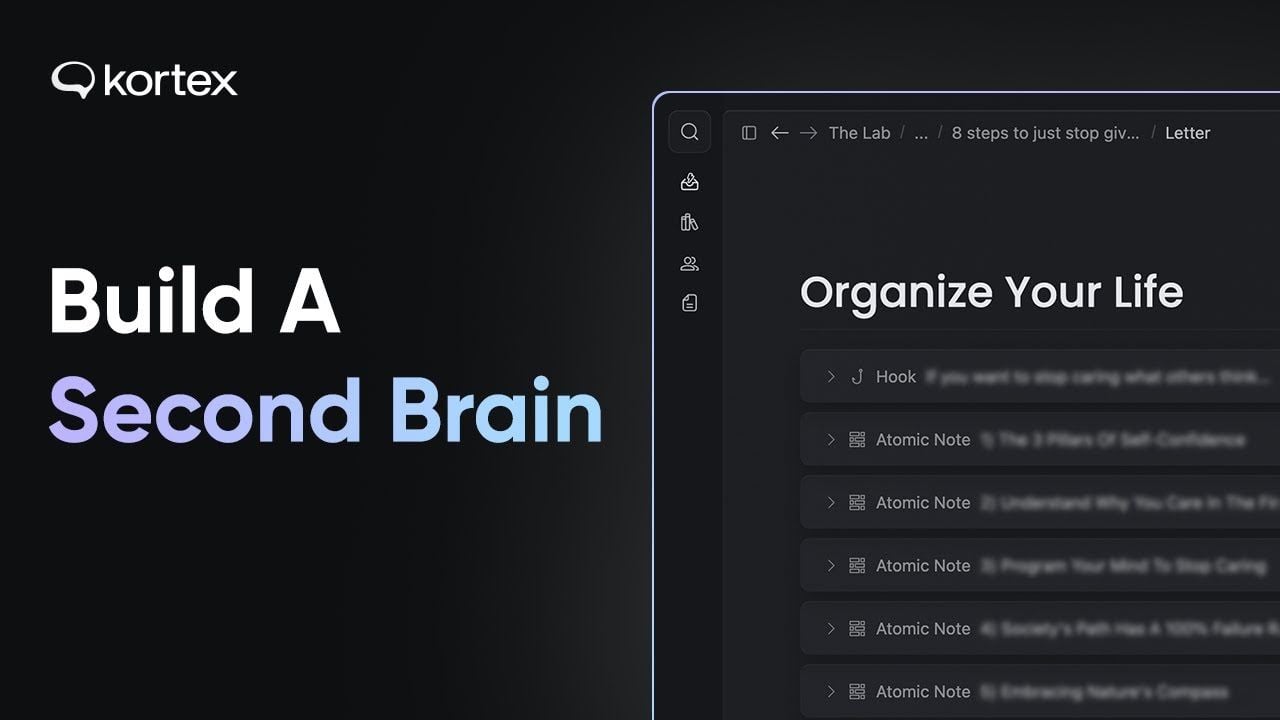Toggle the sidebar panel icon

pyautogui.click(x=749, y=133)
